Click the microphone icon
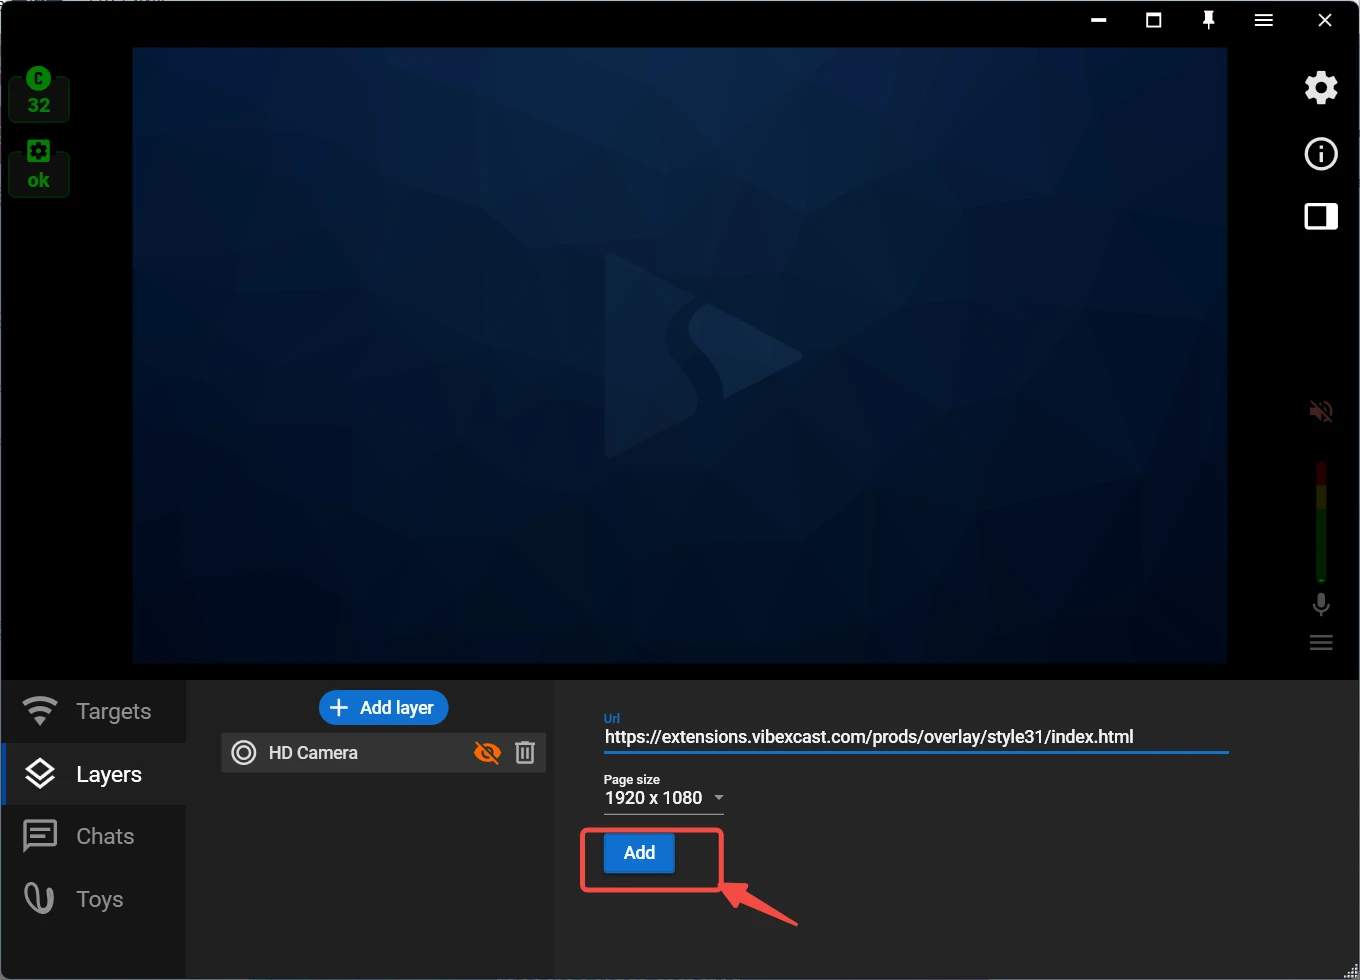1360x980 pixels. coord(1321,604)
